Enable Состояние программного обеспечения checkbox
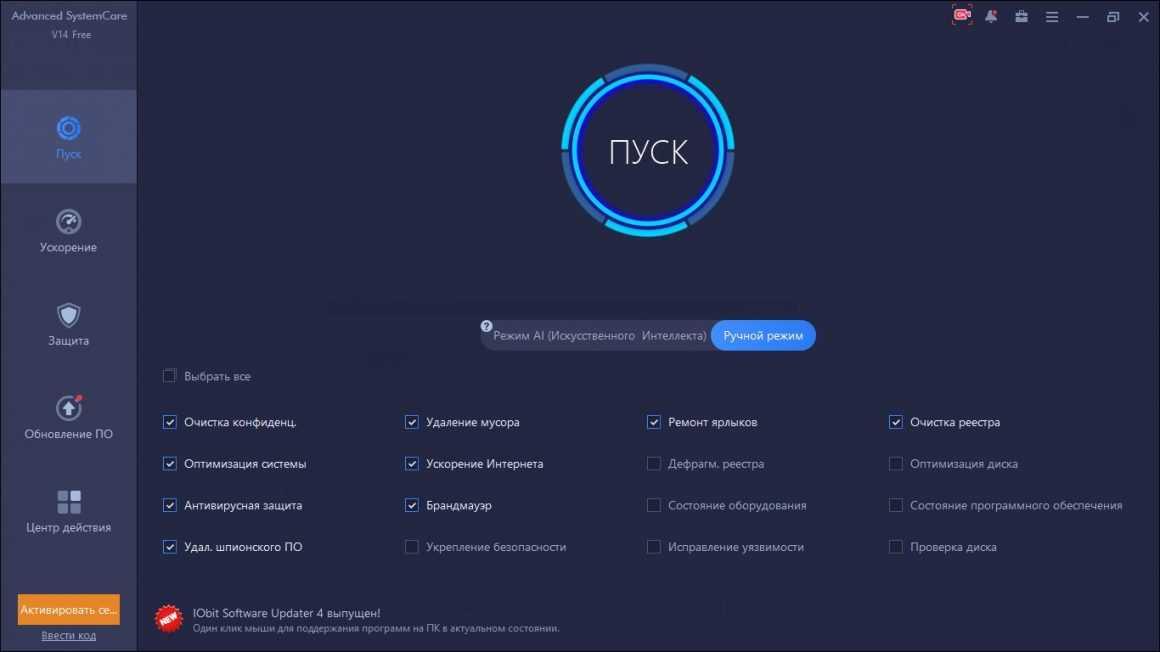This screenshot has height=652, width=1160. pyautogui.click(x=895, y=505)
